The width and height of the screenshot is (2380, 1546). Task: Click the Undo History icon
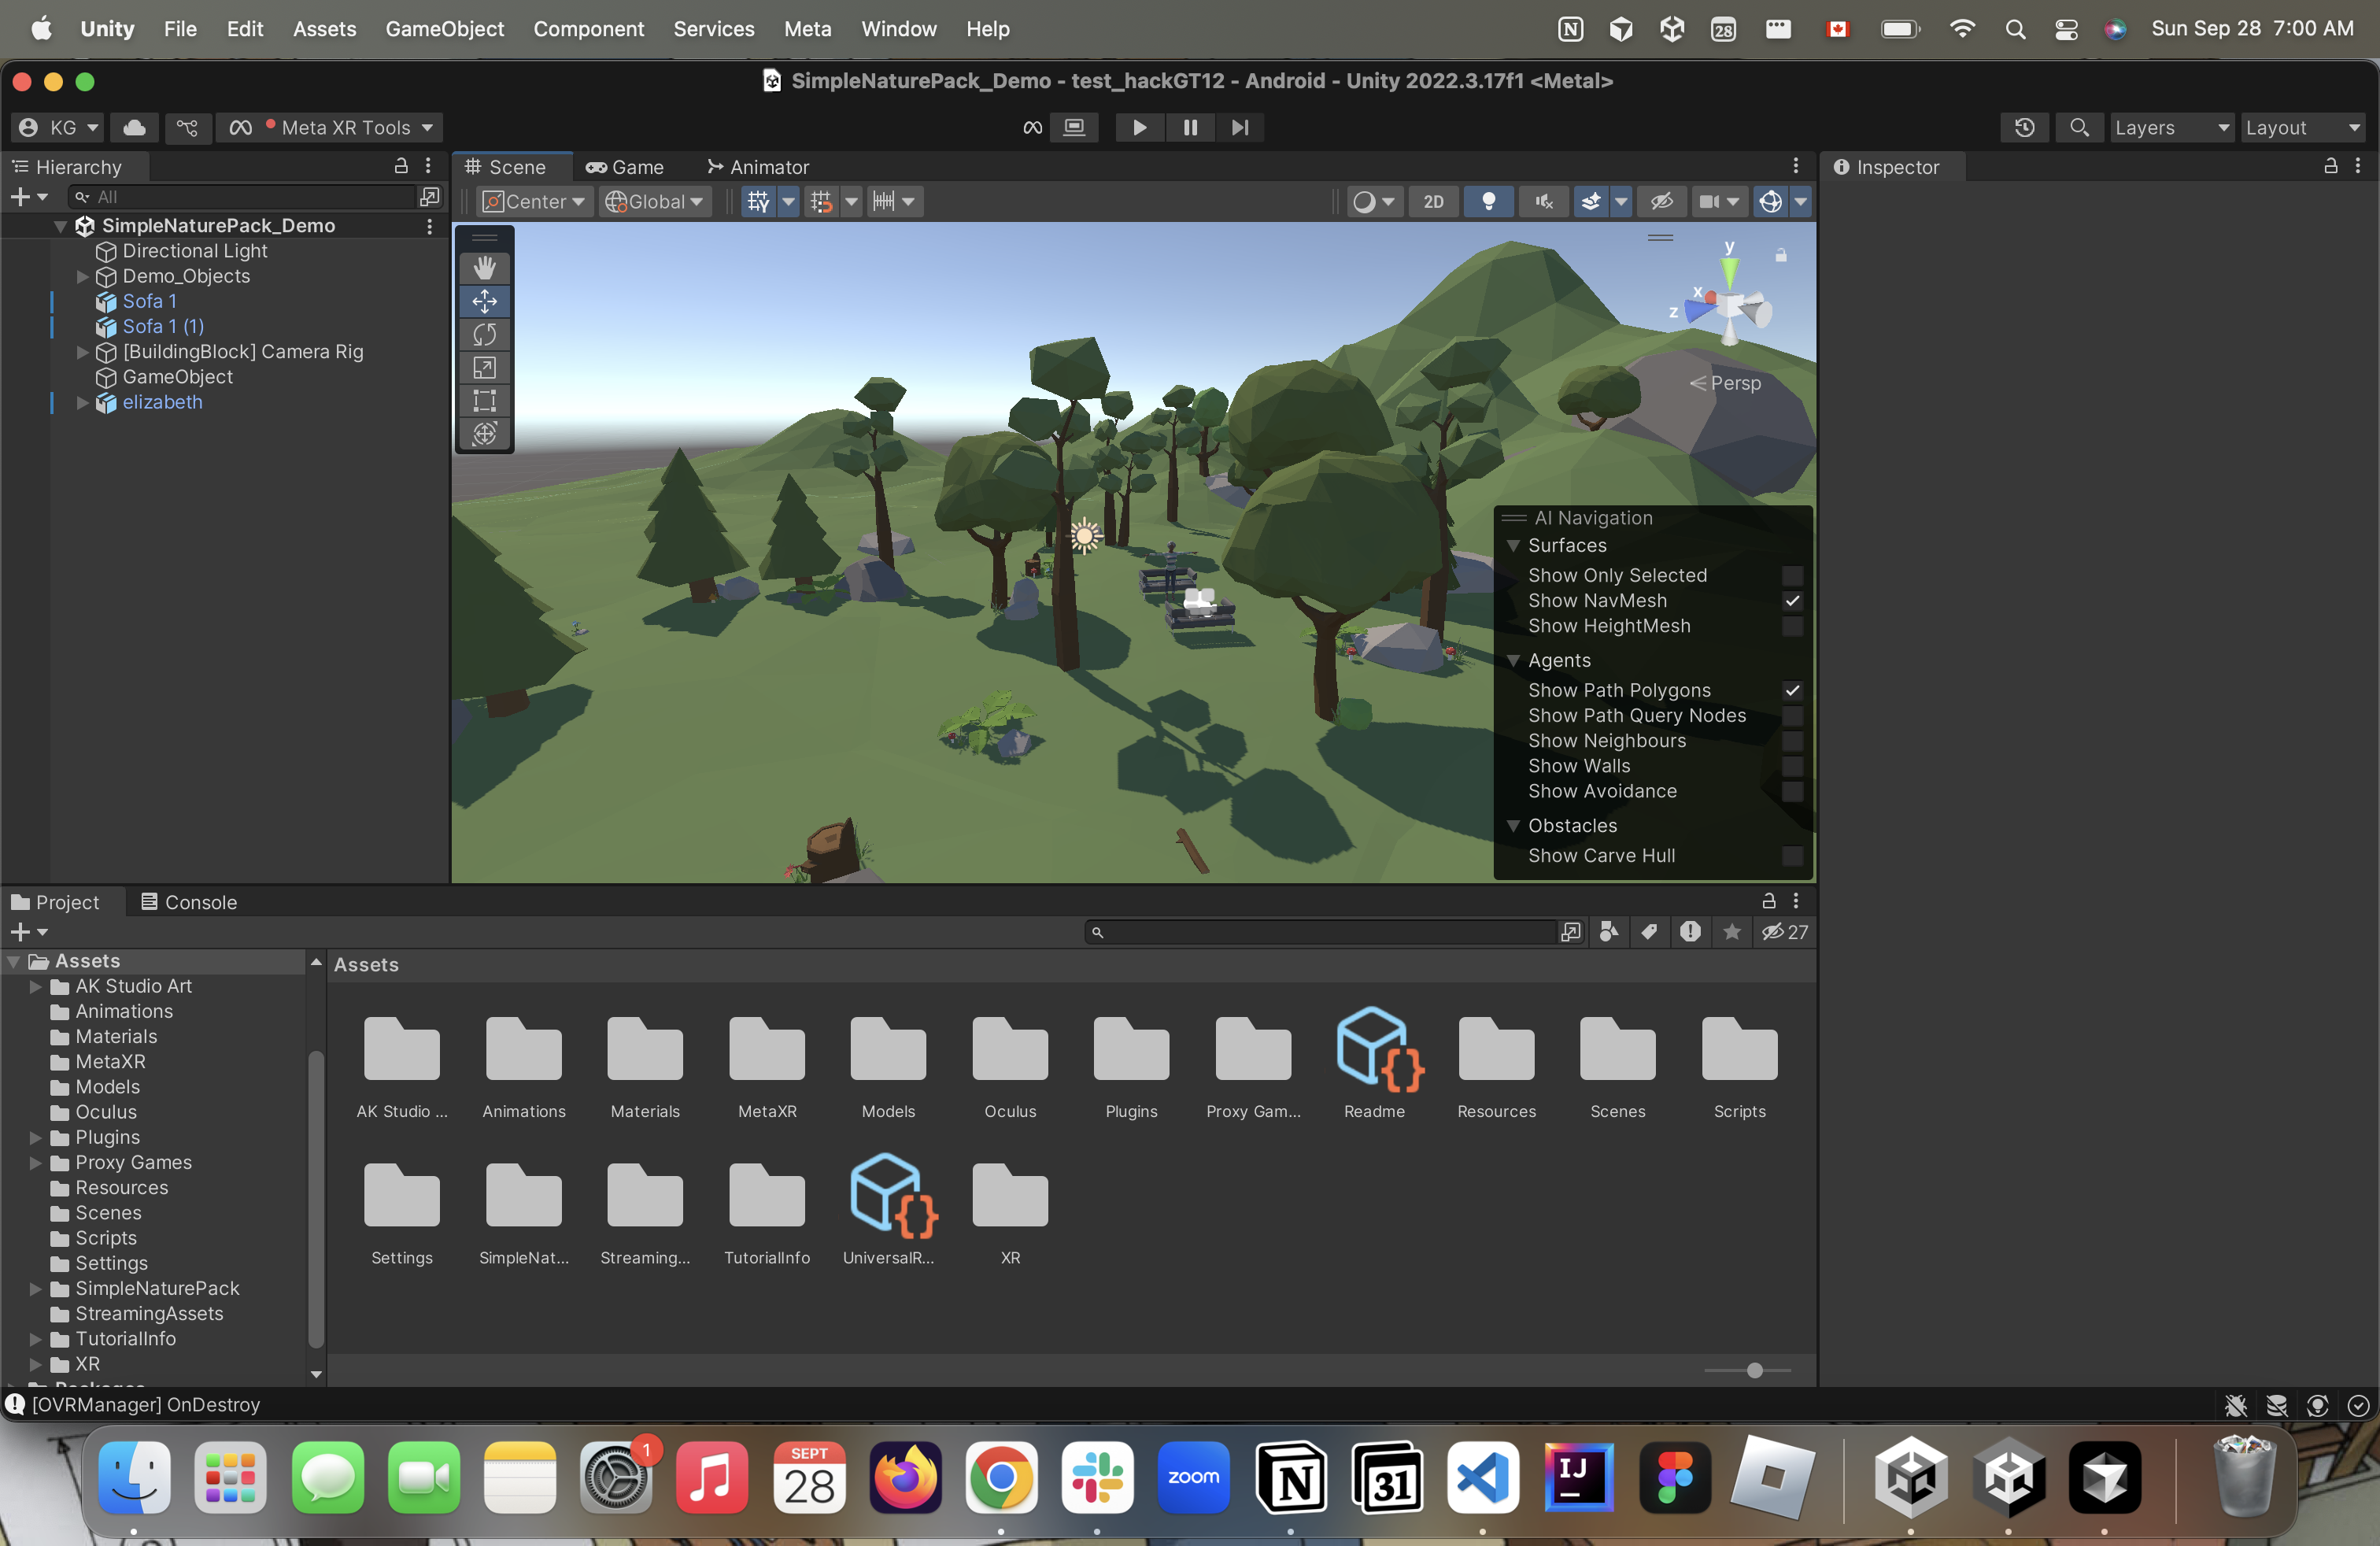[2024, 127]
